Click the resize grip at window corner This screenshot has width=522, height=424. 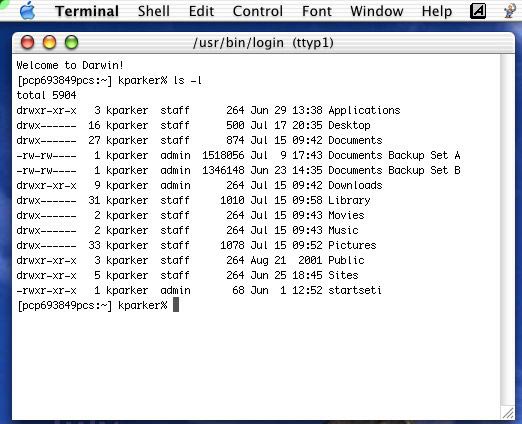point(508,413)
